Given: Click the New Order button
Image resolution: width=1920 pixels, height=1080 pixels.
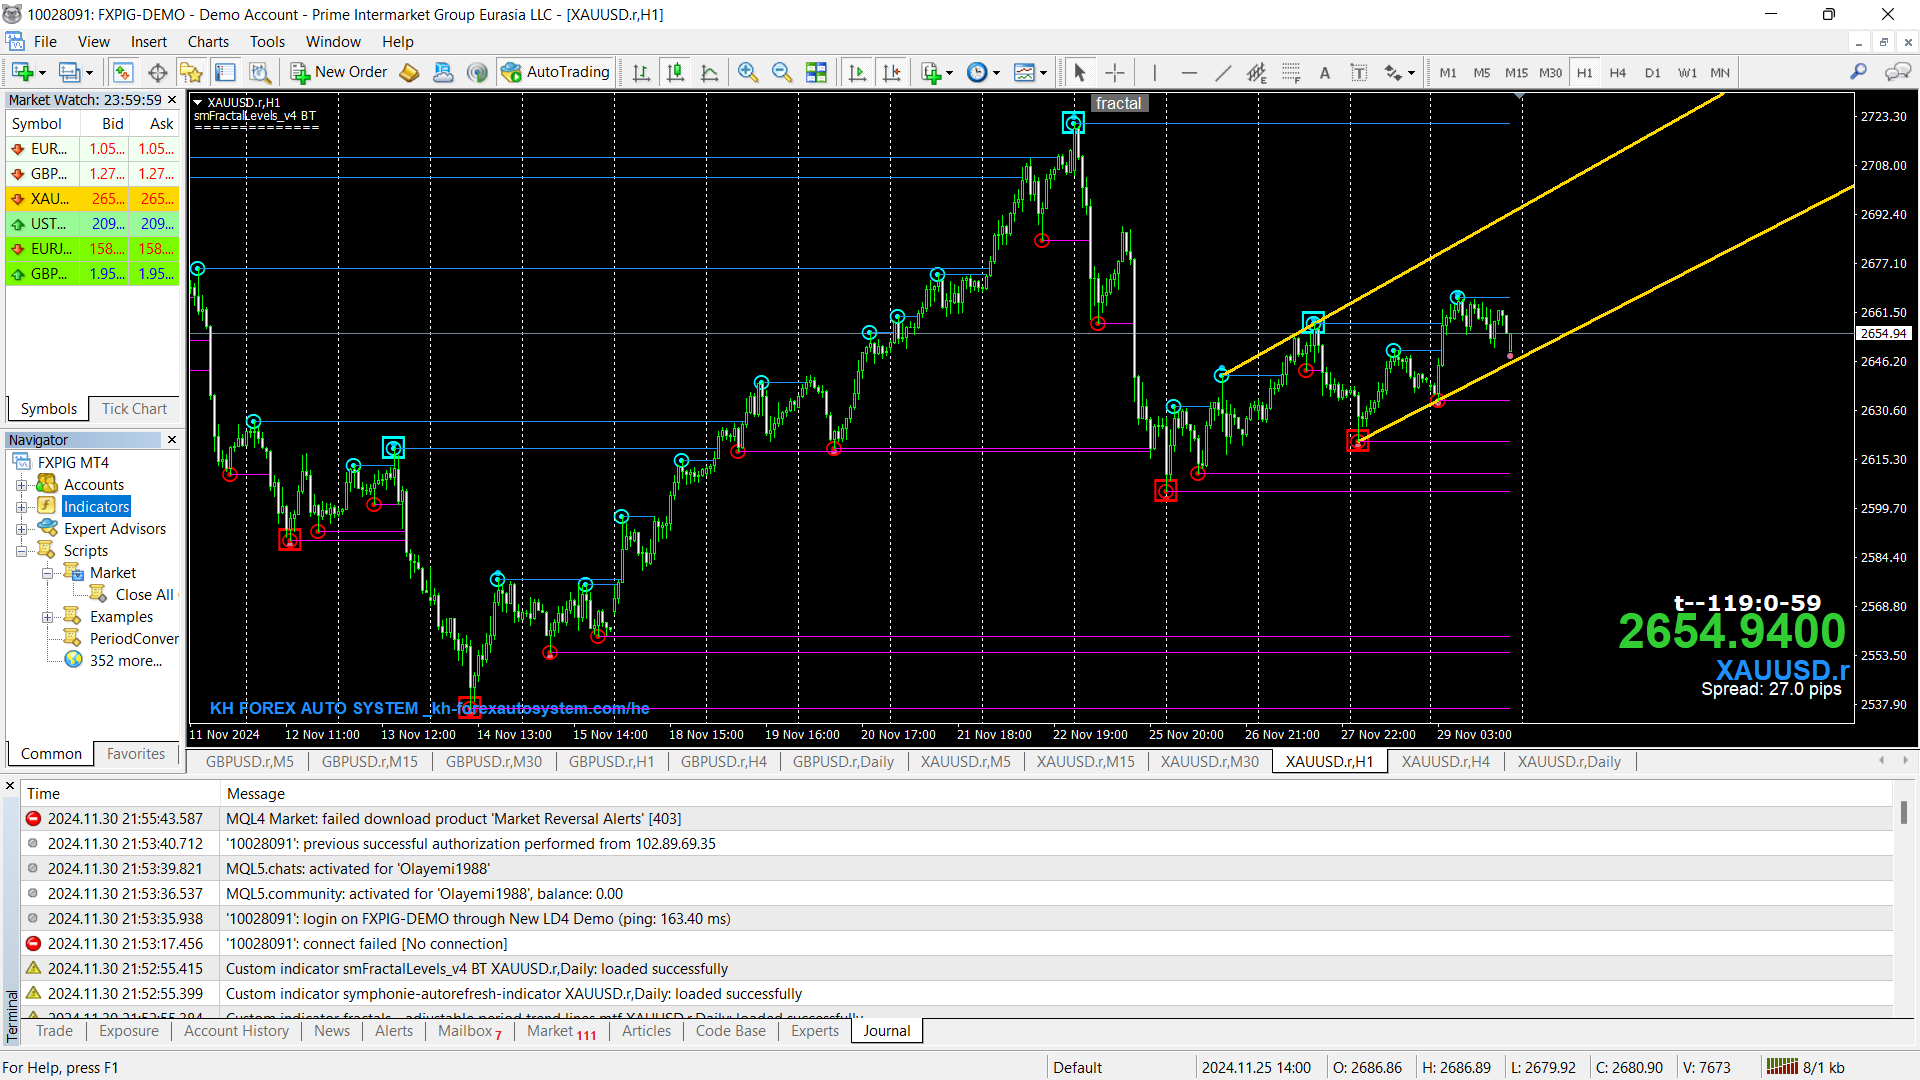Looking at the screenshot, I should click(339, 72).
